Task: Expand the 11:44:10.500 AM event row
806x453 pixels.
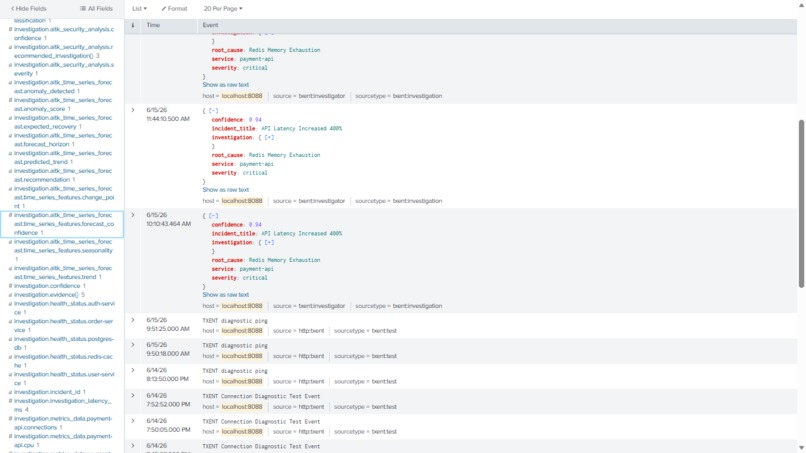Action: click(x=133, y=110)
